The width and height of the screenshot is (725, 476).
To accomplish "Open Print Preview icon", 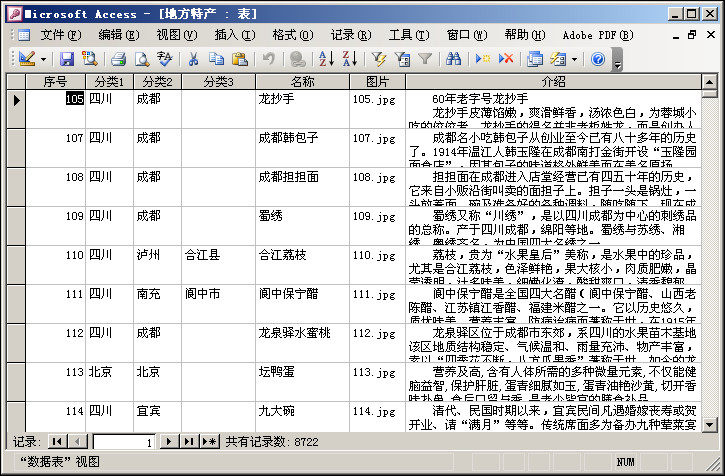I will [141, 59].
